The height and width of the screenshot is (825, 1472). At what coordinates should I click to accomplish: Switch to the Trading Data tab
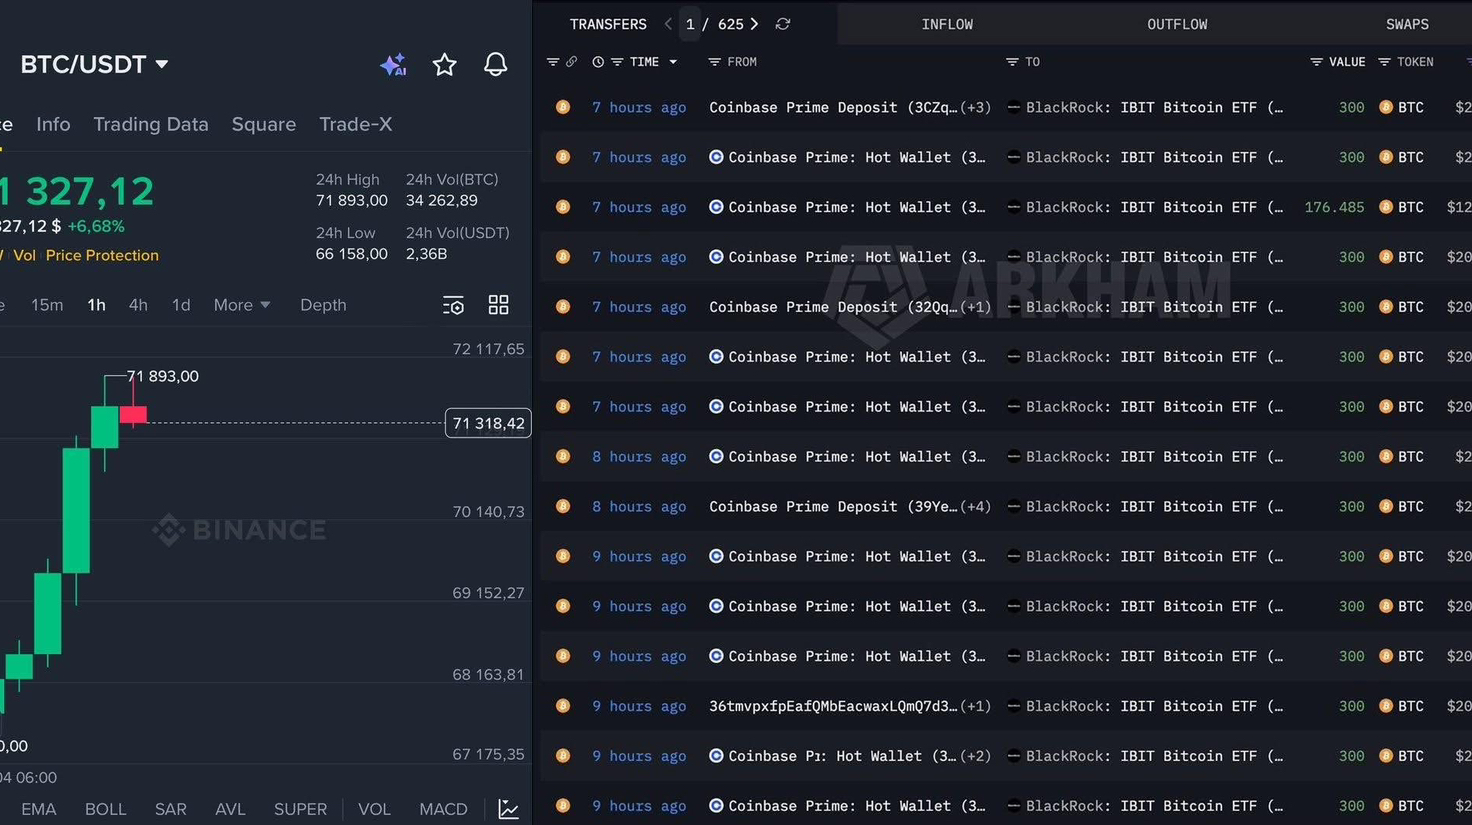point(151,124)
